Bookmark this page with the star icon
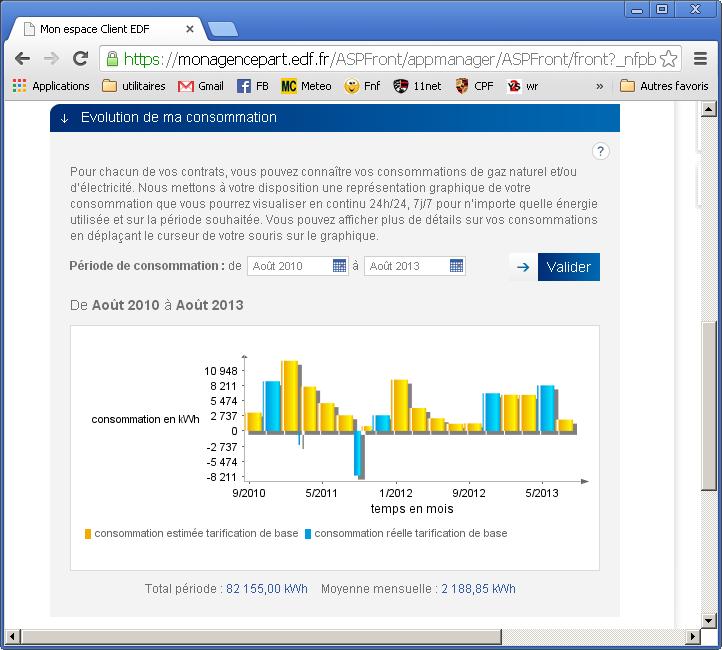 [x=669, y=58]
